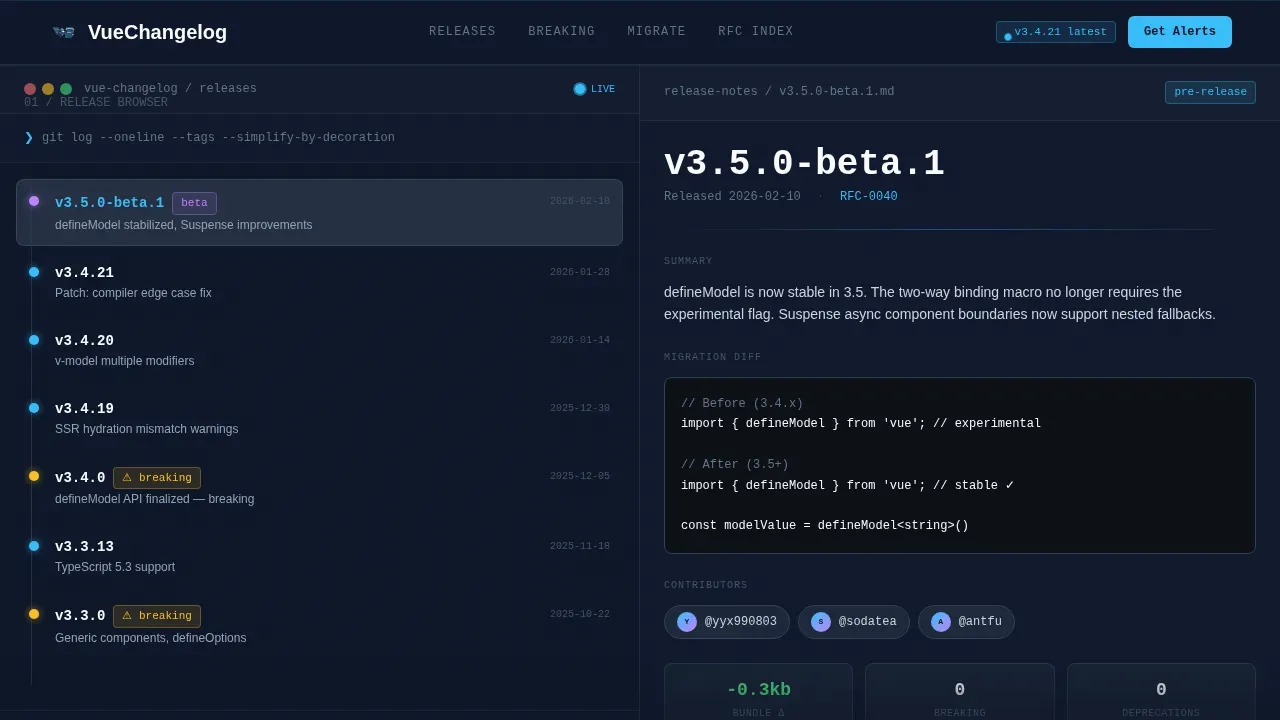The width and height of the screenshot is (1280, 720).
Task: Click "SSR hydration mismatch warnings" text
Action: 147,429
